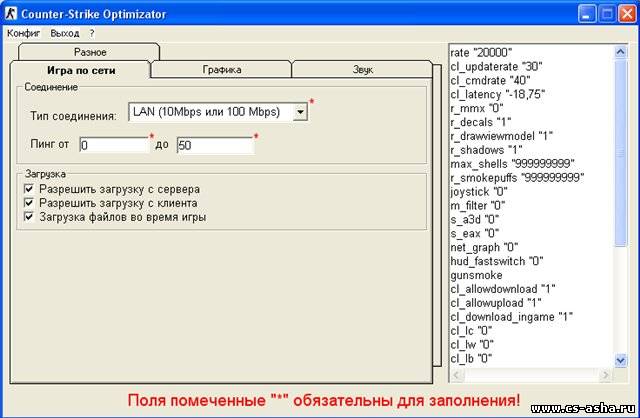Switch to the Графика tab
Image resolution: width=640 pixels, height=418 pixels.
(x=220, y=70)
